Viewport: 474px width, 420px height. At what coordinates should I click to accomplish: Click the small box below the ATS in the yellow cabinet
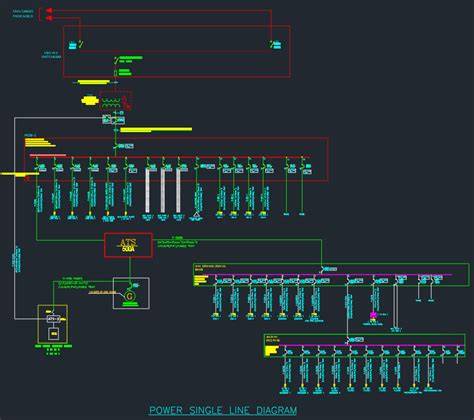pyautogui.click(x=53, y=334)
